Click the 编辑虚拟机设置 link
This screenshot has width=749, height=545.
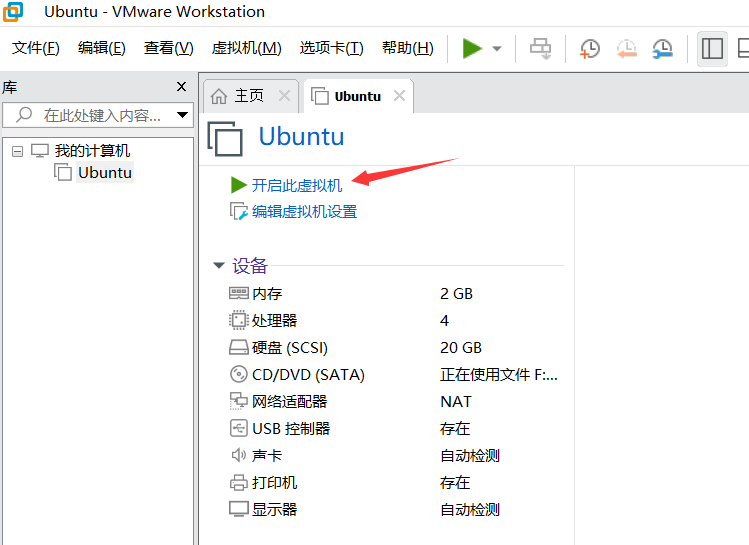[304, 211]
